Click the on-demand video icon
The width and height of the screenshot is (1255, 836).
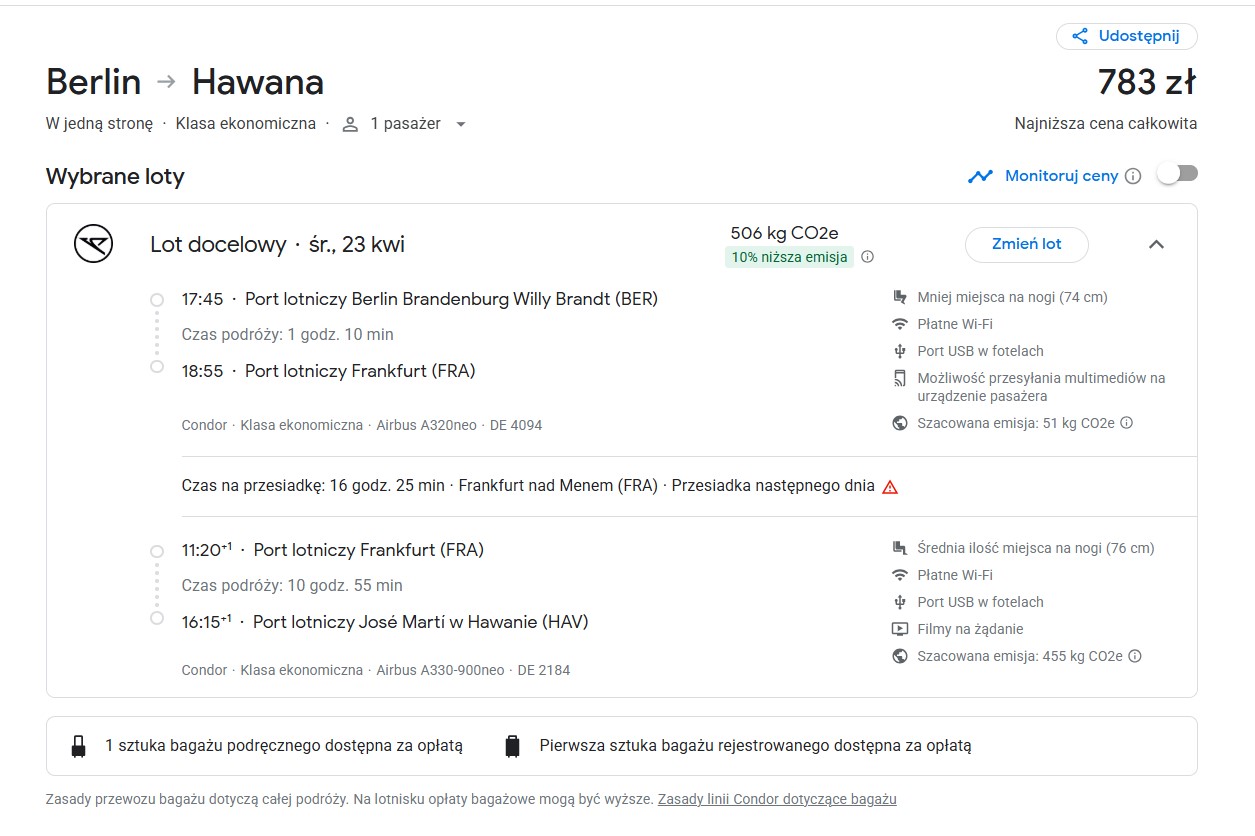pos(900,629)
